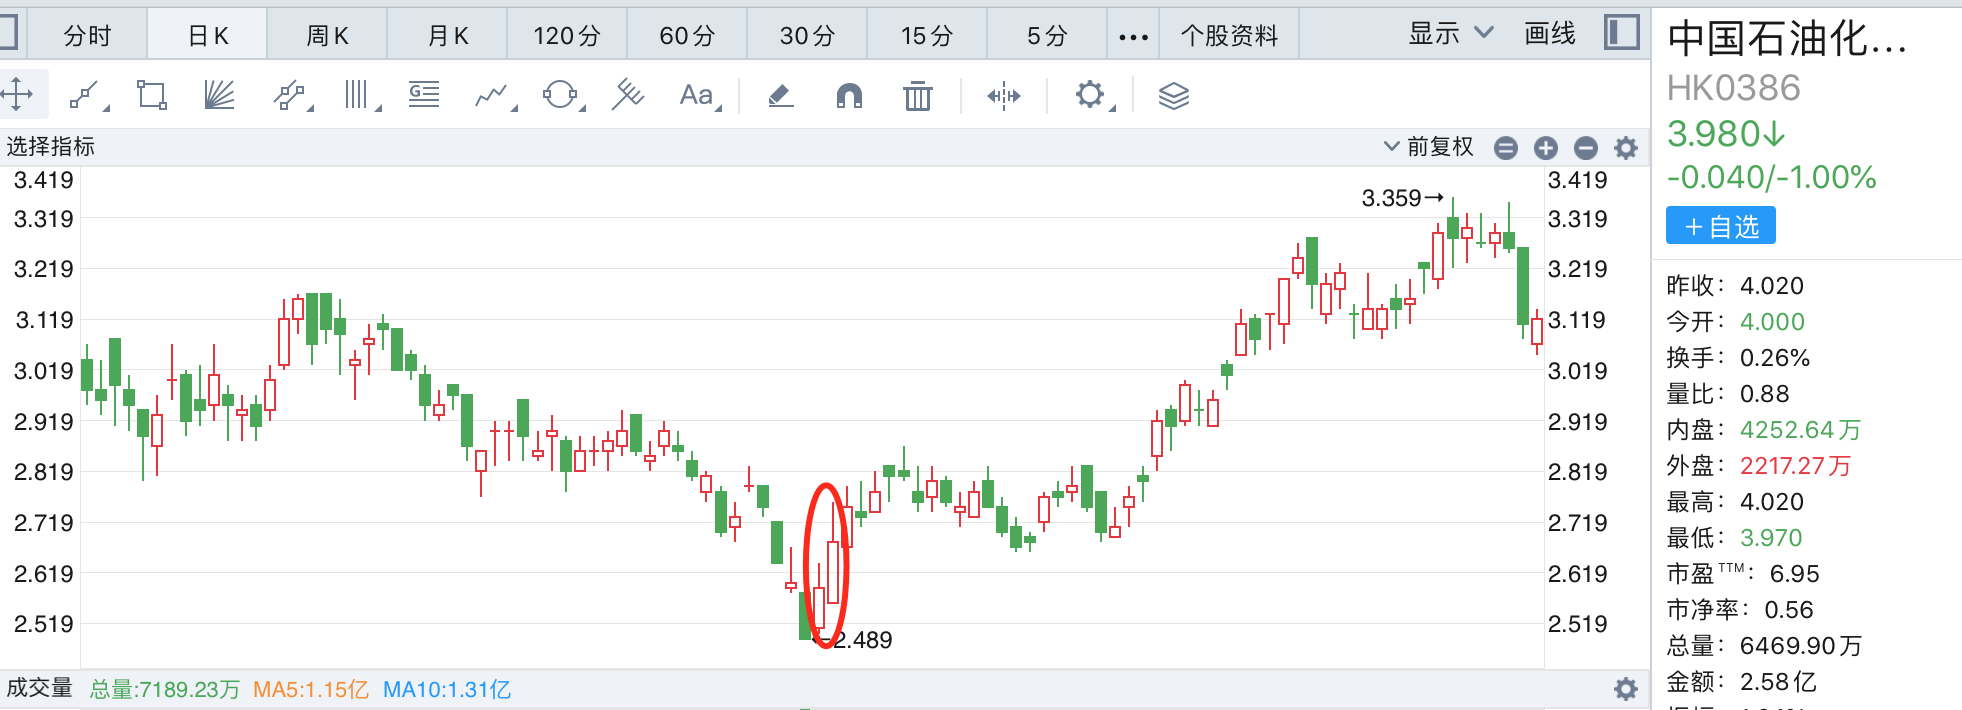The height and width of the screenshot is (710, 1962).
Task: Open the layers stack icon
Action: 1173,96
